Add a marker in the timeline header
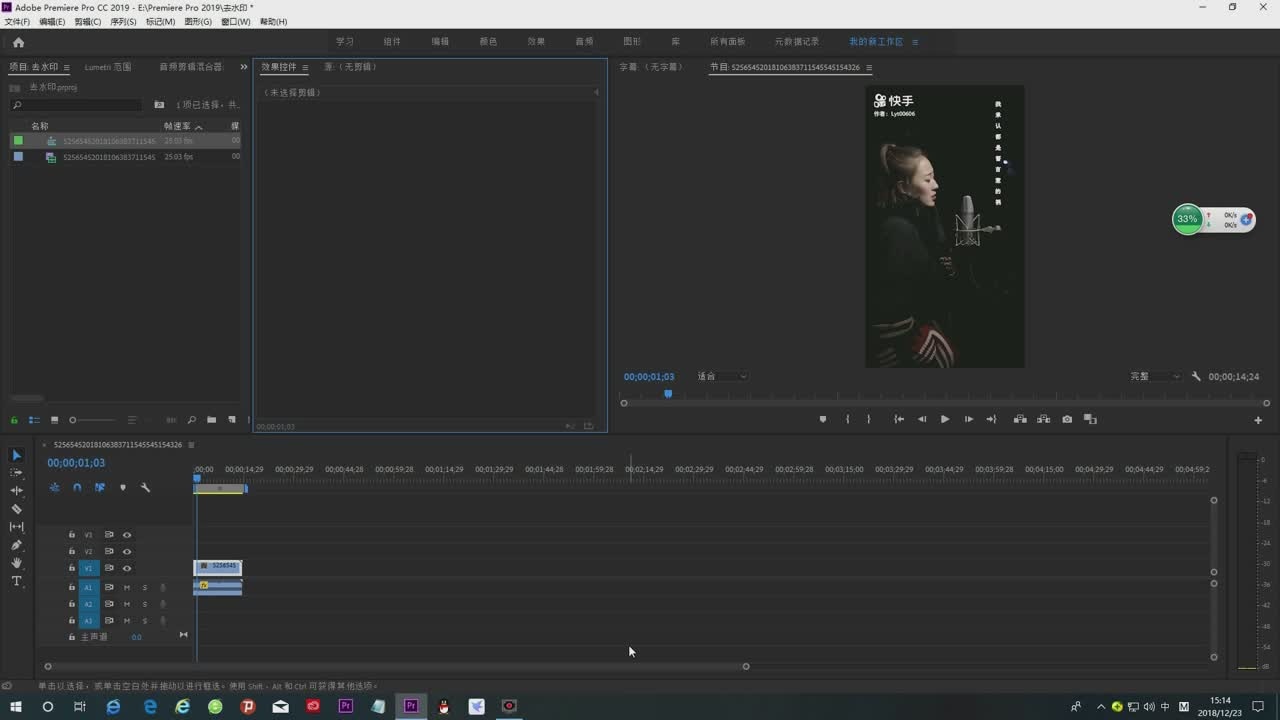1280x720 pixels. (x=123, y=487)
